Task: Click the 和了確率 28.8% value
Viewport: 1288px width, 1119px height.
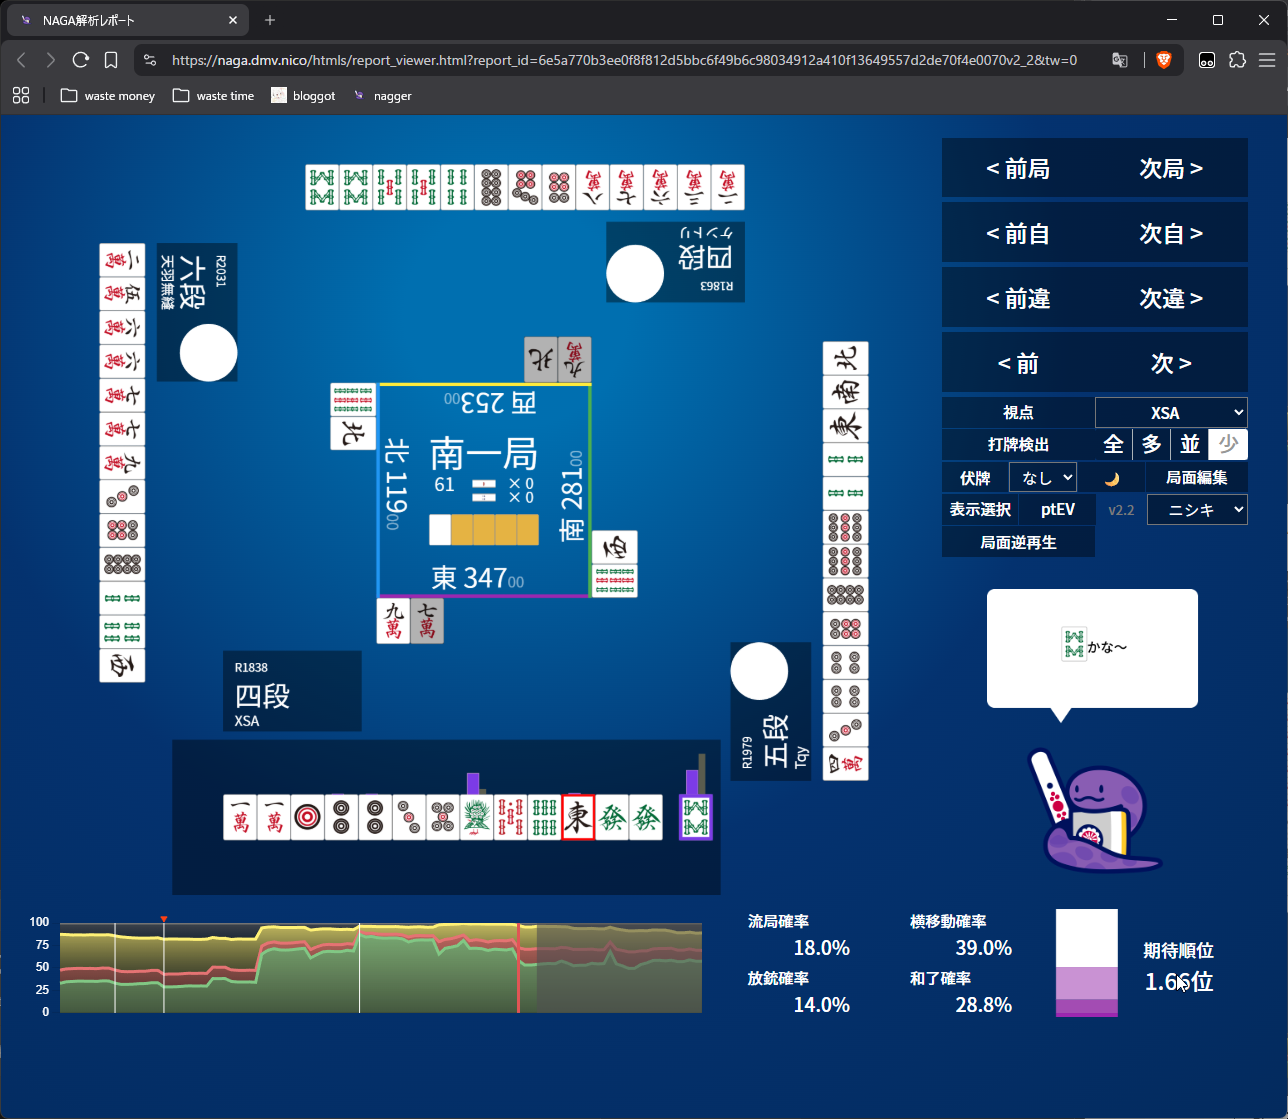Action: (x=983, y=1005)
